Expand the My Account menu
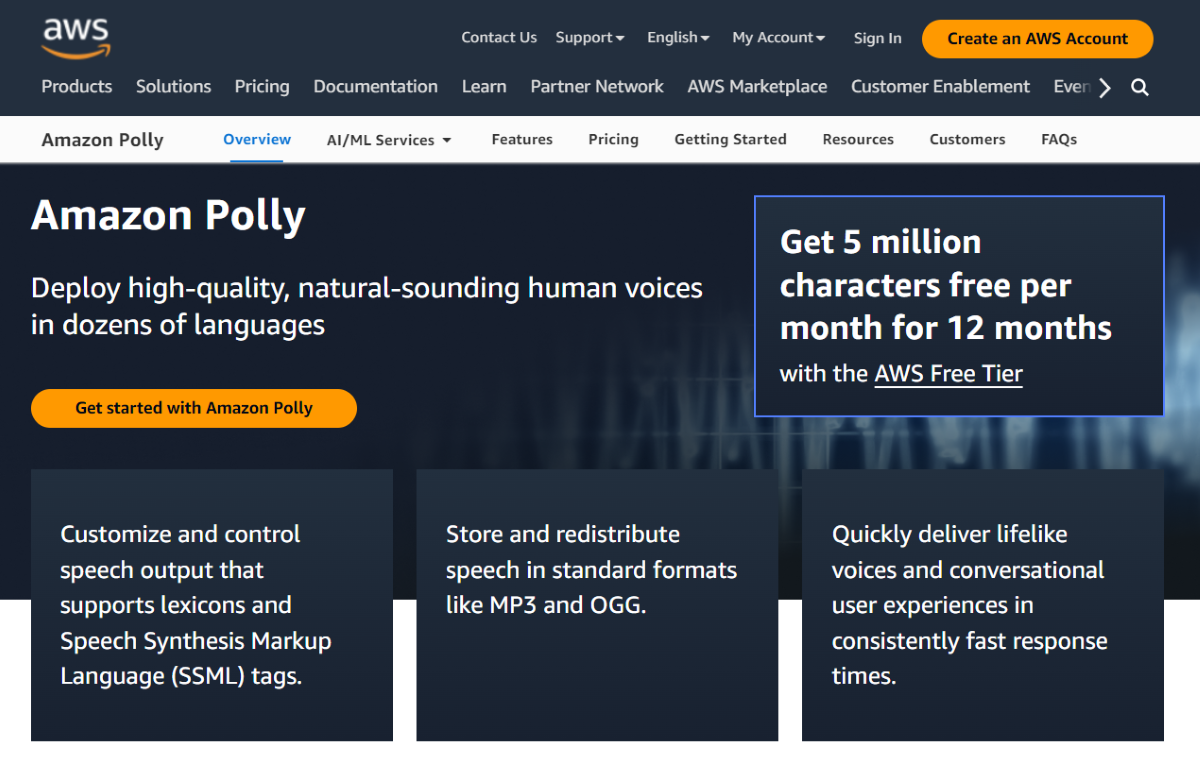Screen dimensions: 1200x767 (779, 38)
